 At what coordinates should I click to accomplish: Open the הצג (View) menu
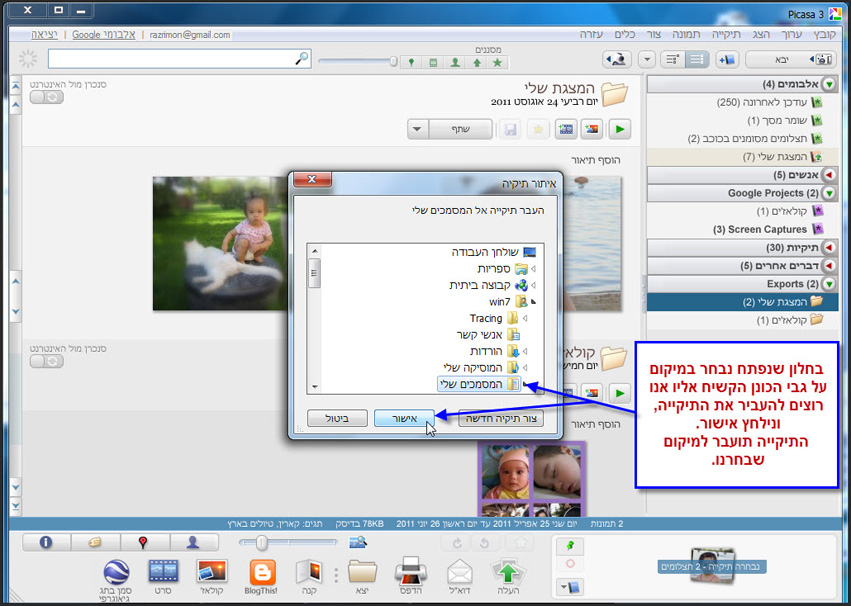click(761, 34)
